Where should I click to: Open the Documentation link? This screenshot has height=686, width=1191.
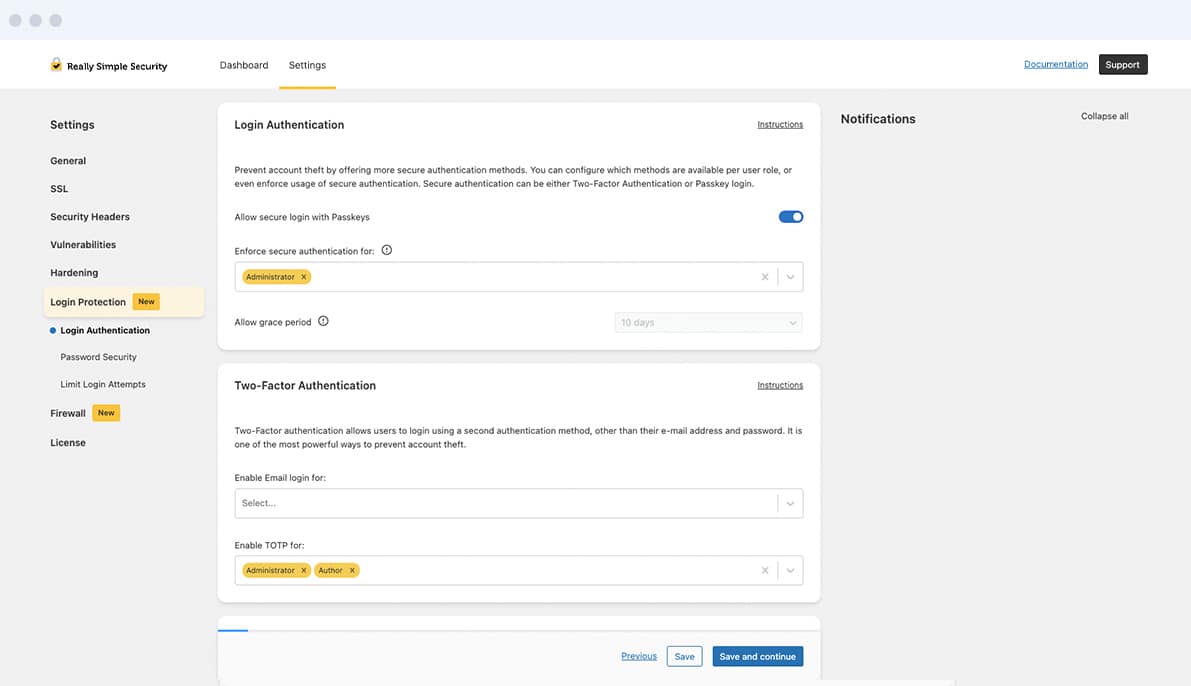pos(1055,64)
